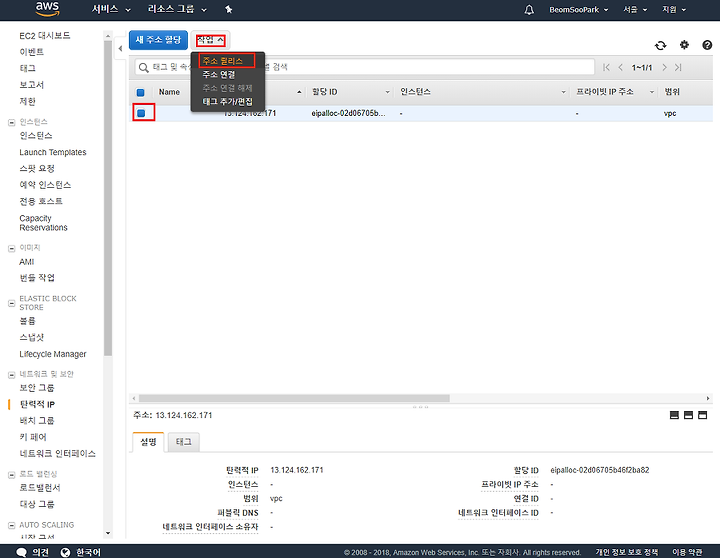This screenshot has height=558, width=720.
Task: Switch to the 설명 tab
Action: (148, 442)
